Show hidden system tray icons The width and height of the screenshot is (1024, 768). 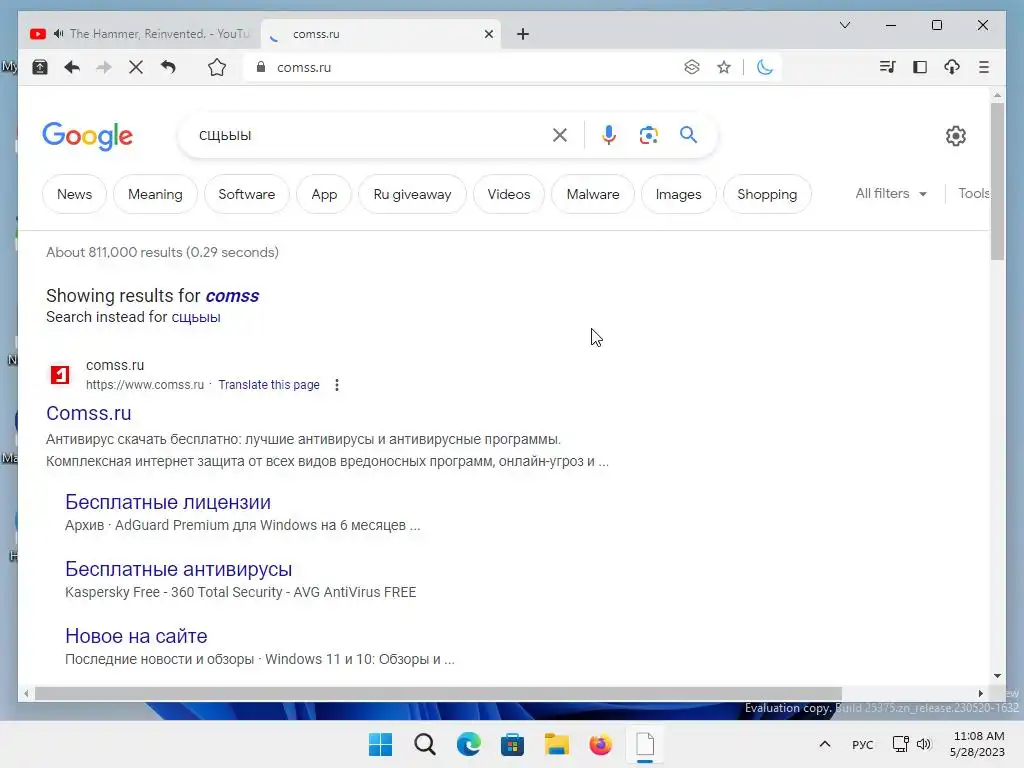point(825,744)
